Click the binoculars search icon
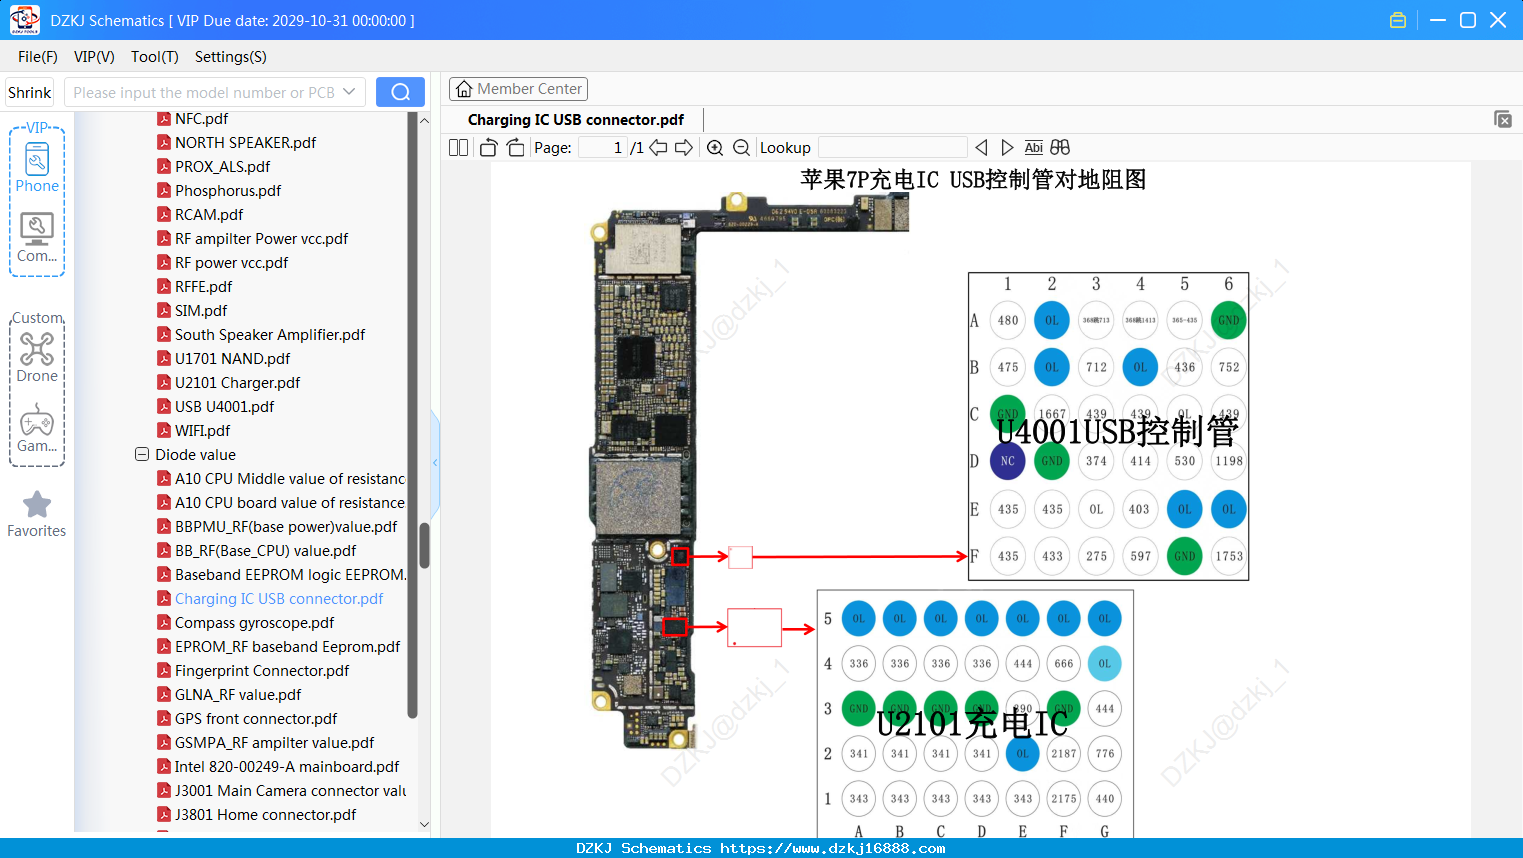The image size is (1523, 858). (x=1060, y=148)
